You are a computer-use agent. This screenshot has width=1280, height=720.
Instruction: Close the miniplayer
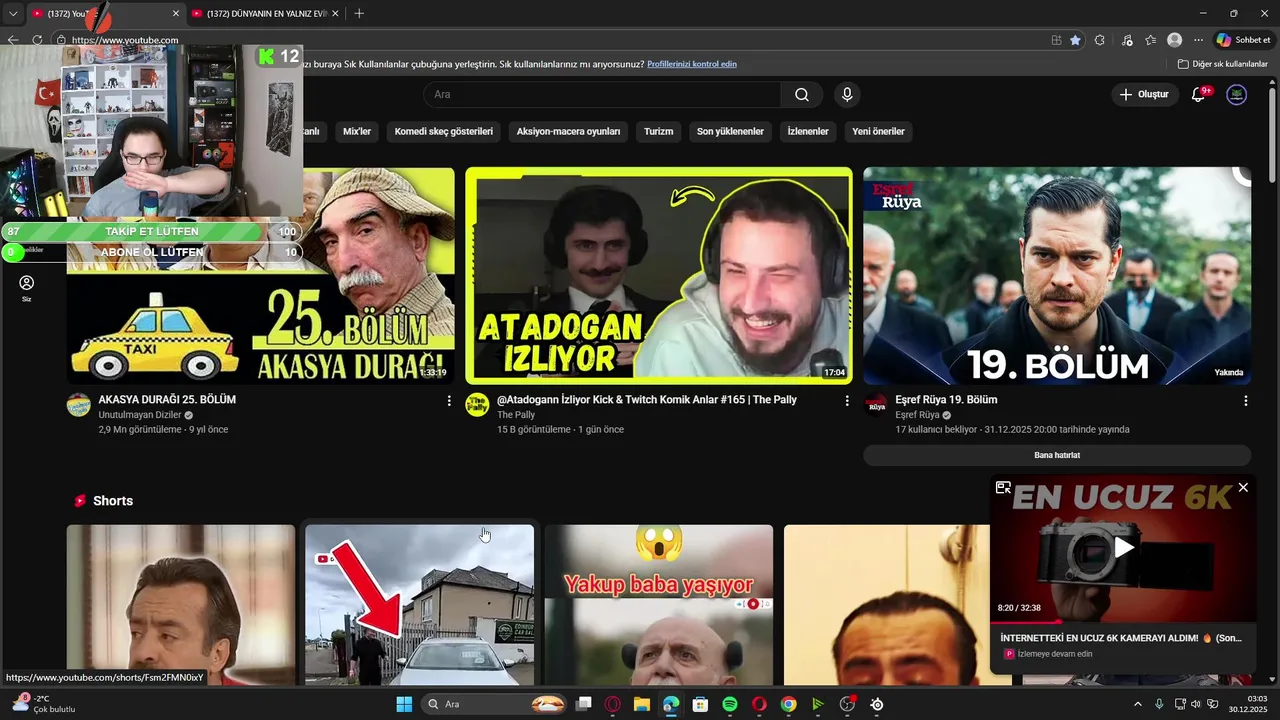click(x=1243, y=488)
